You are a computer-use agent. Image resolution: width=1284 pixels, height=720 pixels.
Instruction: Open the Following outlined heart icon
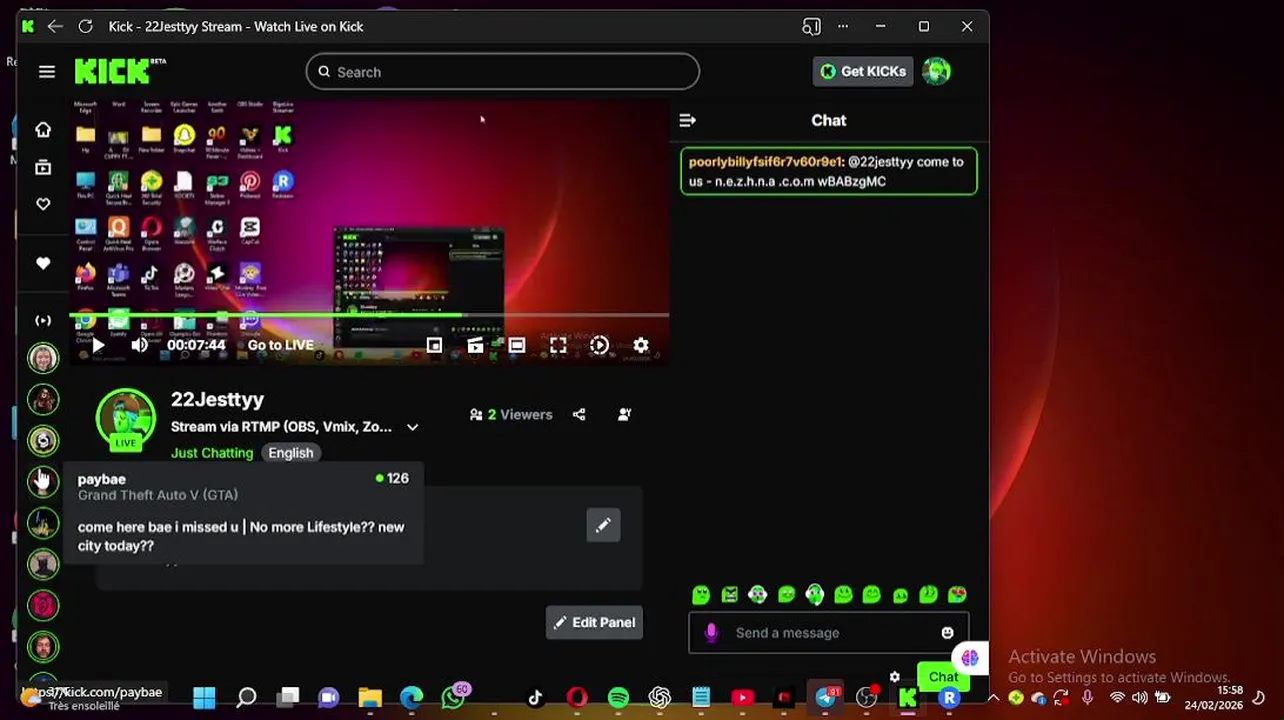[43, 204]
